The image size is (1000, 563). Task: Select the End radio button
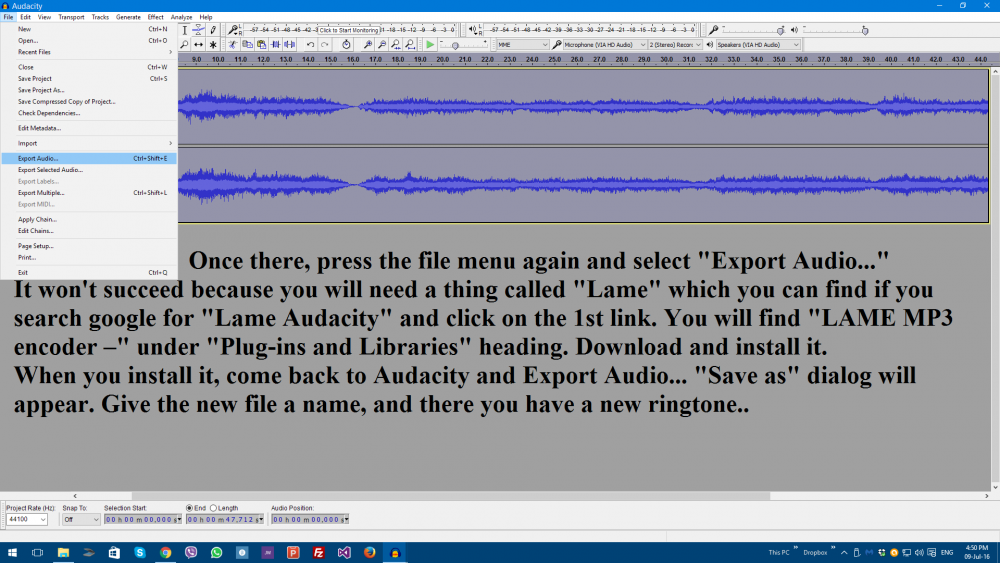(x=189, y=508)
